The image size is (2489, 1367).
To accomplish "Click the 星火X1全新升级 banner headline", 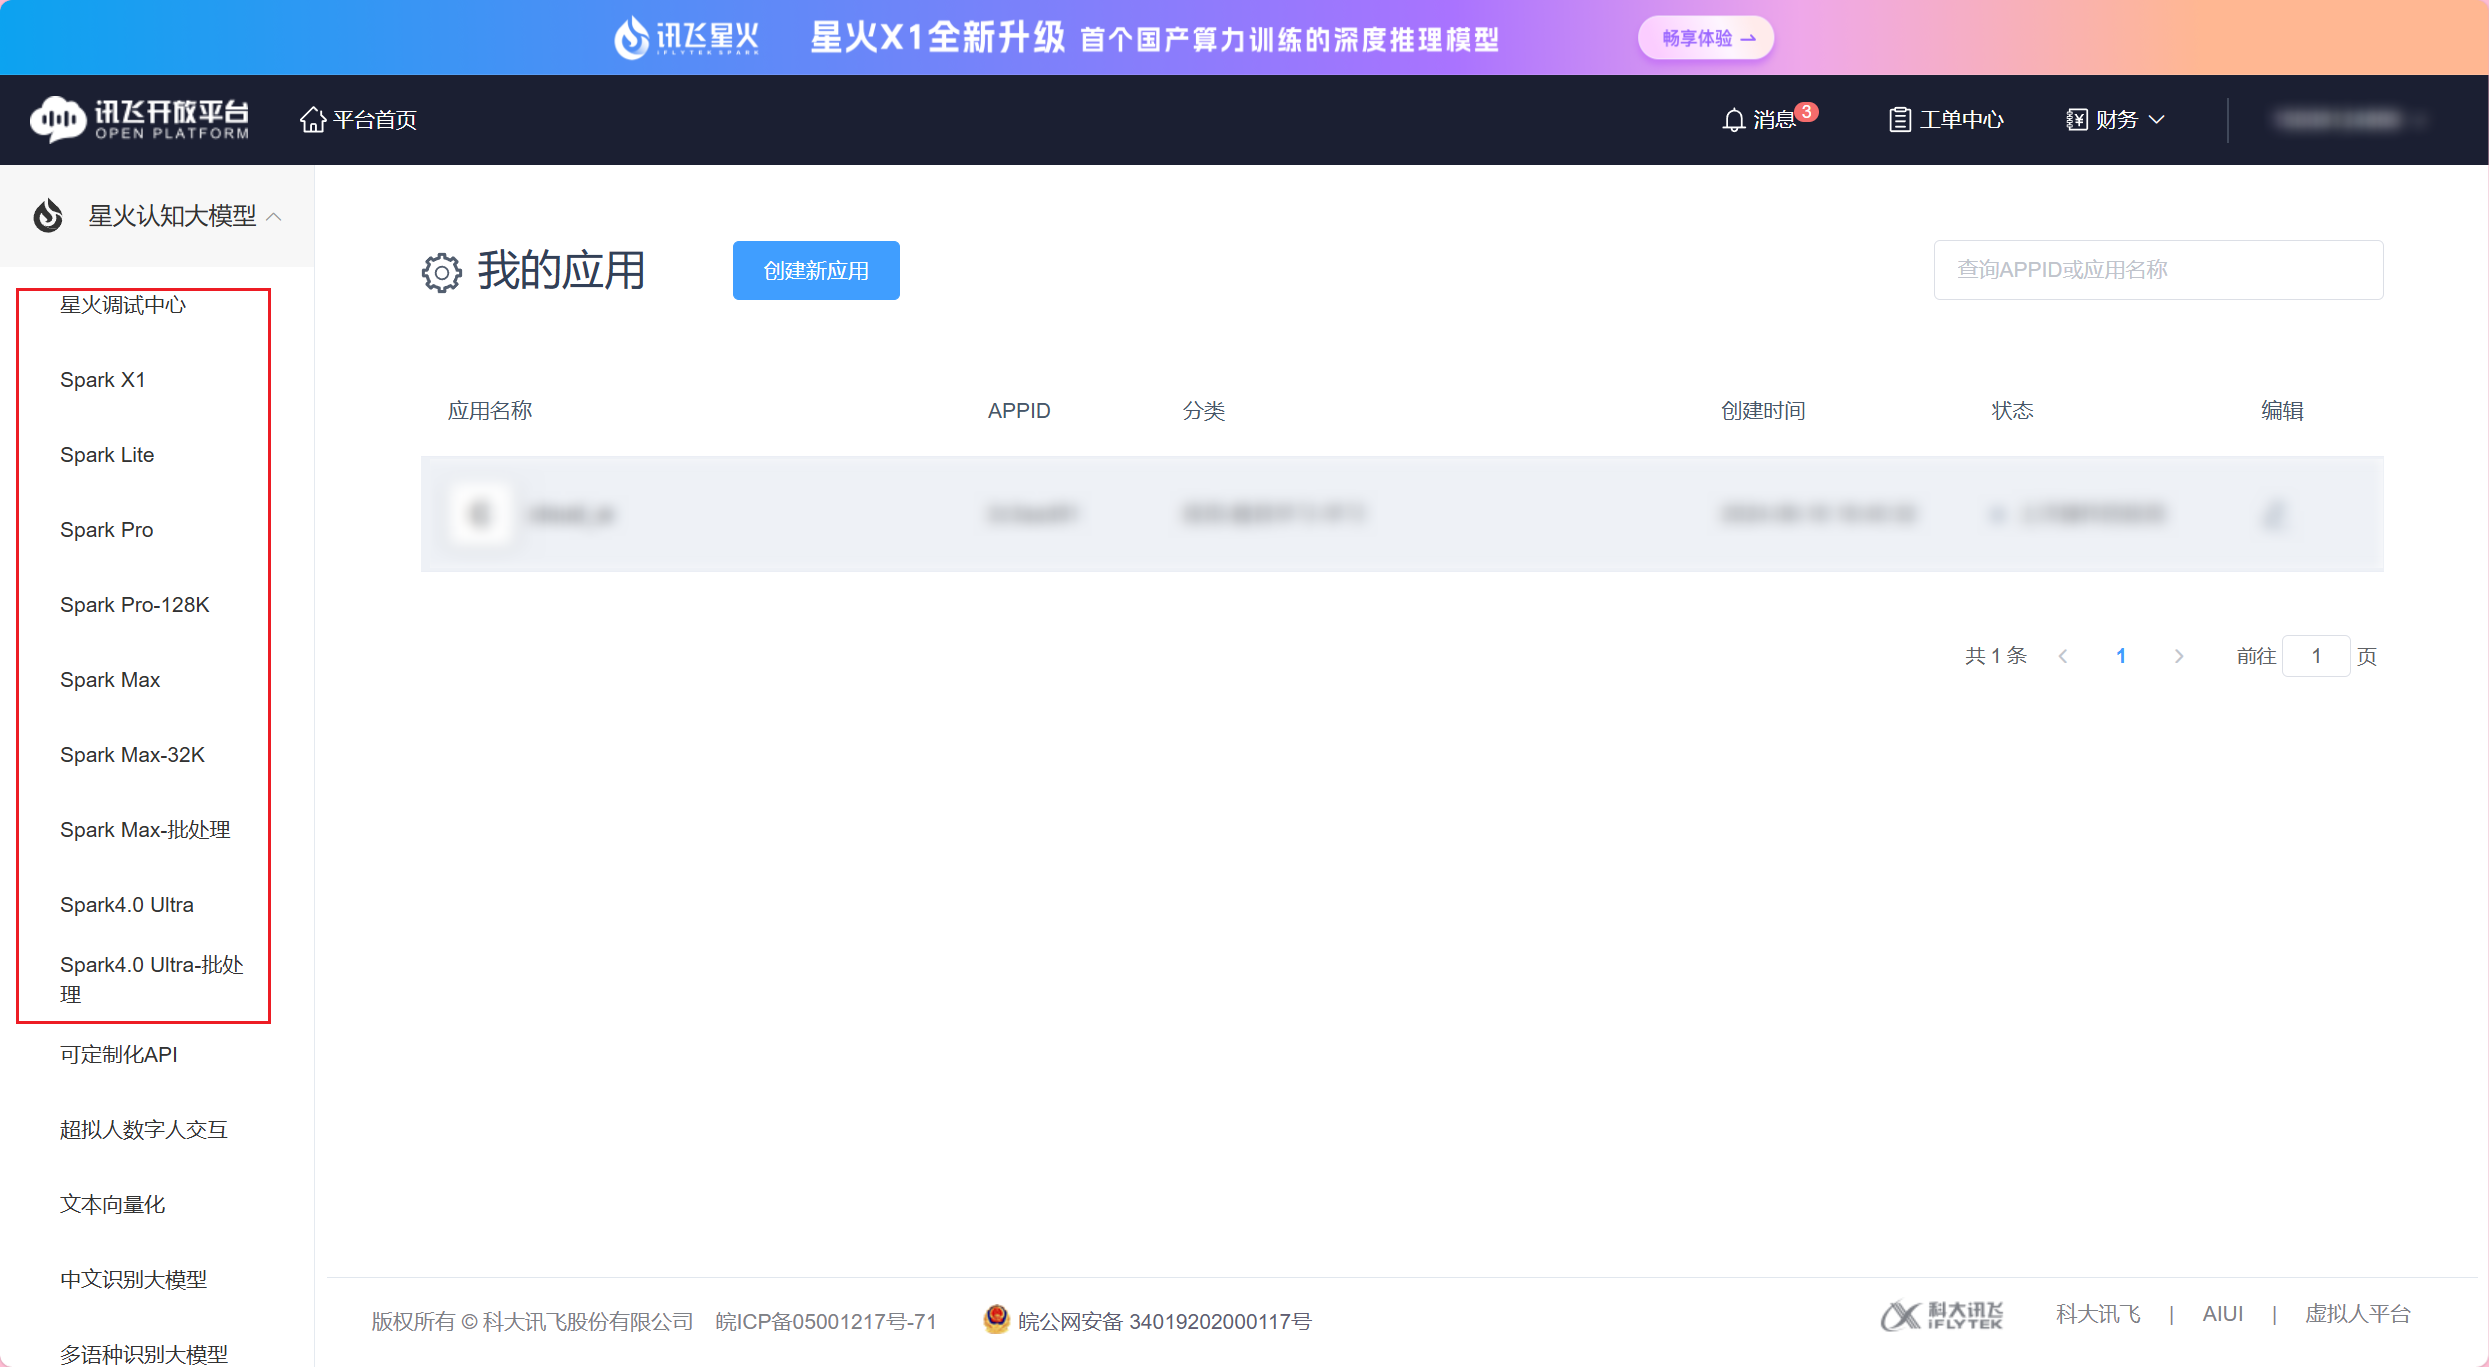I will tap(937, 38).
